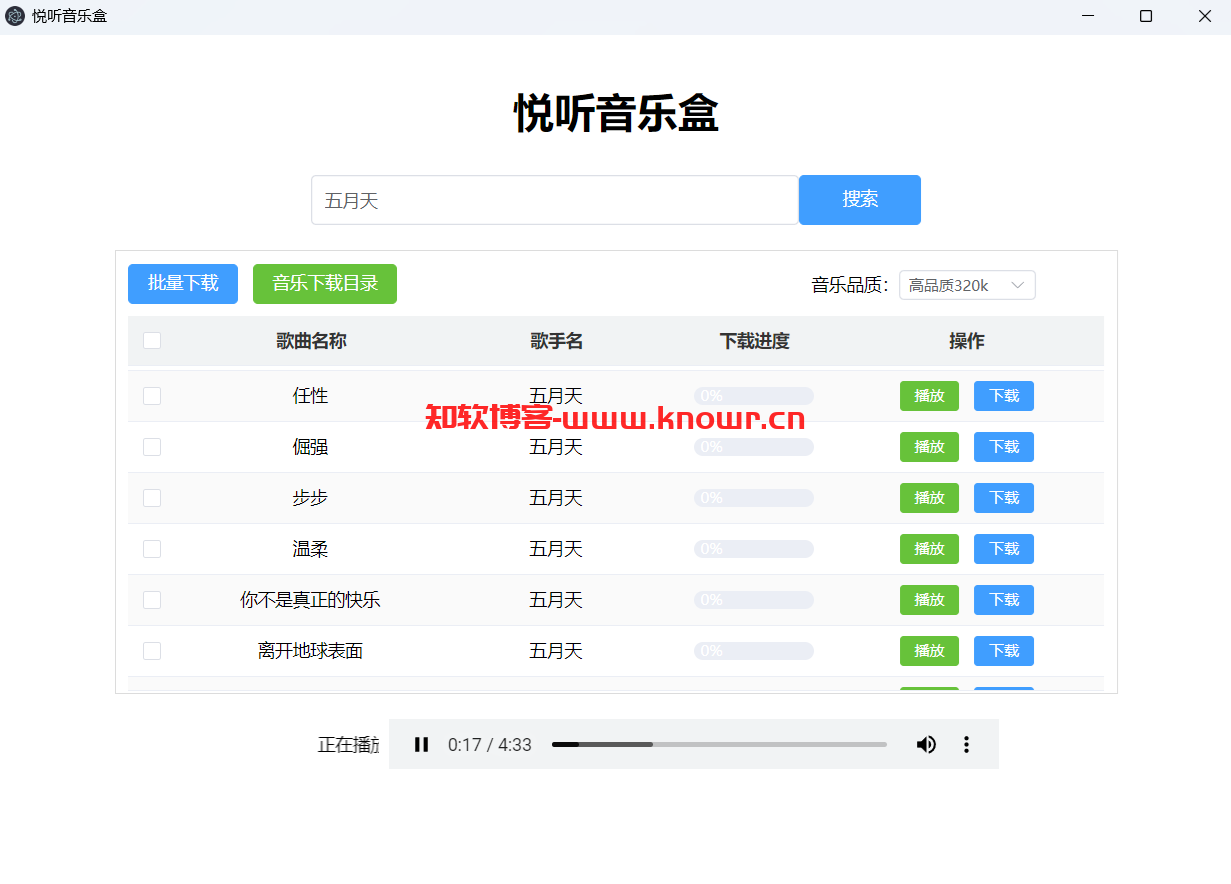This screenshot has width=1231, height=884.
Task: Click the 0:17 / 4:33 time display
Action: (490, 745)
